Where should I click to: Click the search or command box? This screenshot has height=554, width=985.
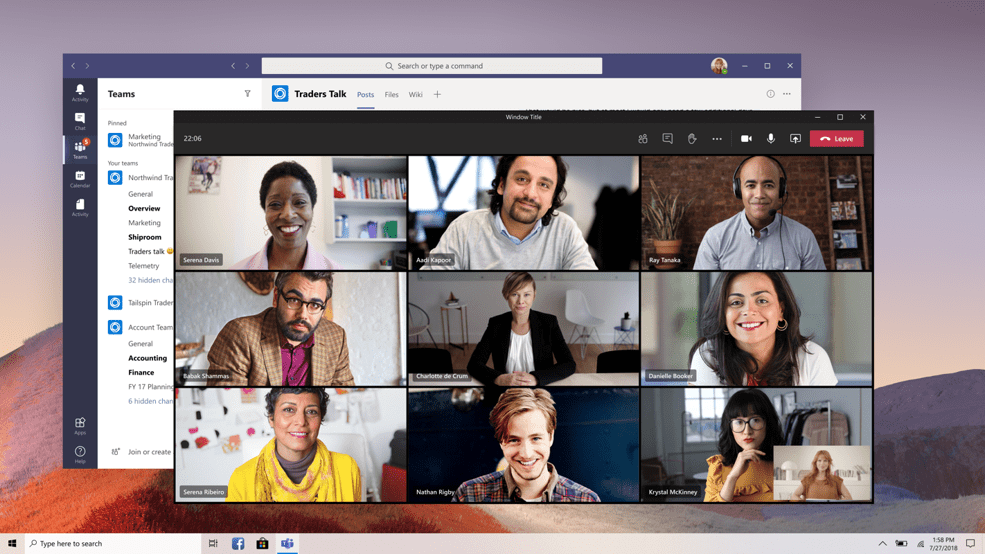[432, 66]
